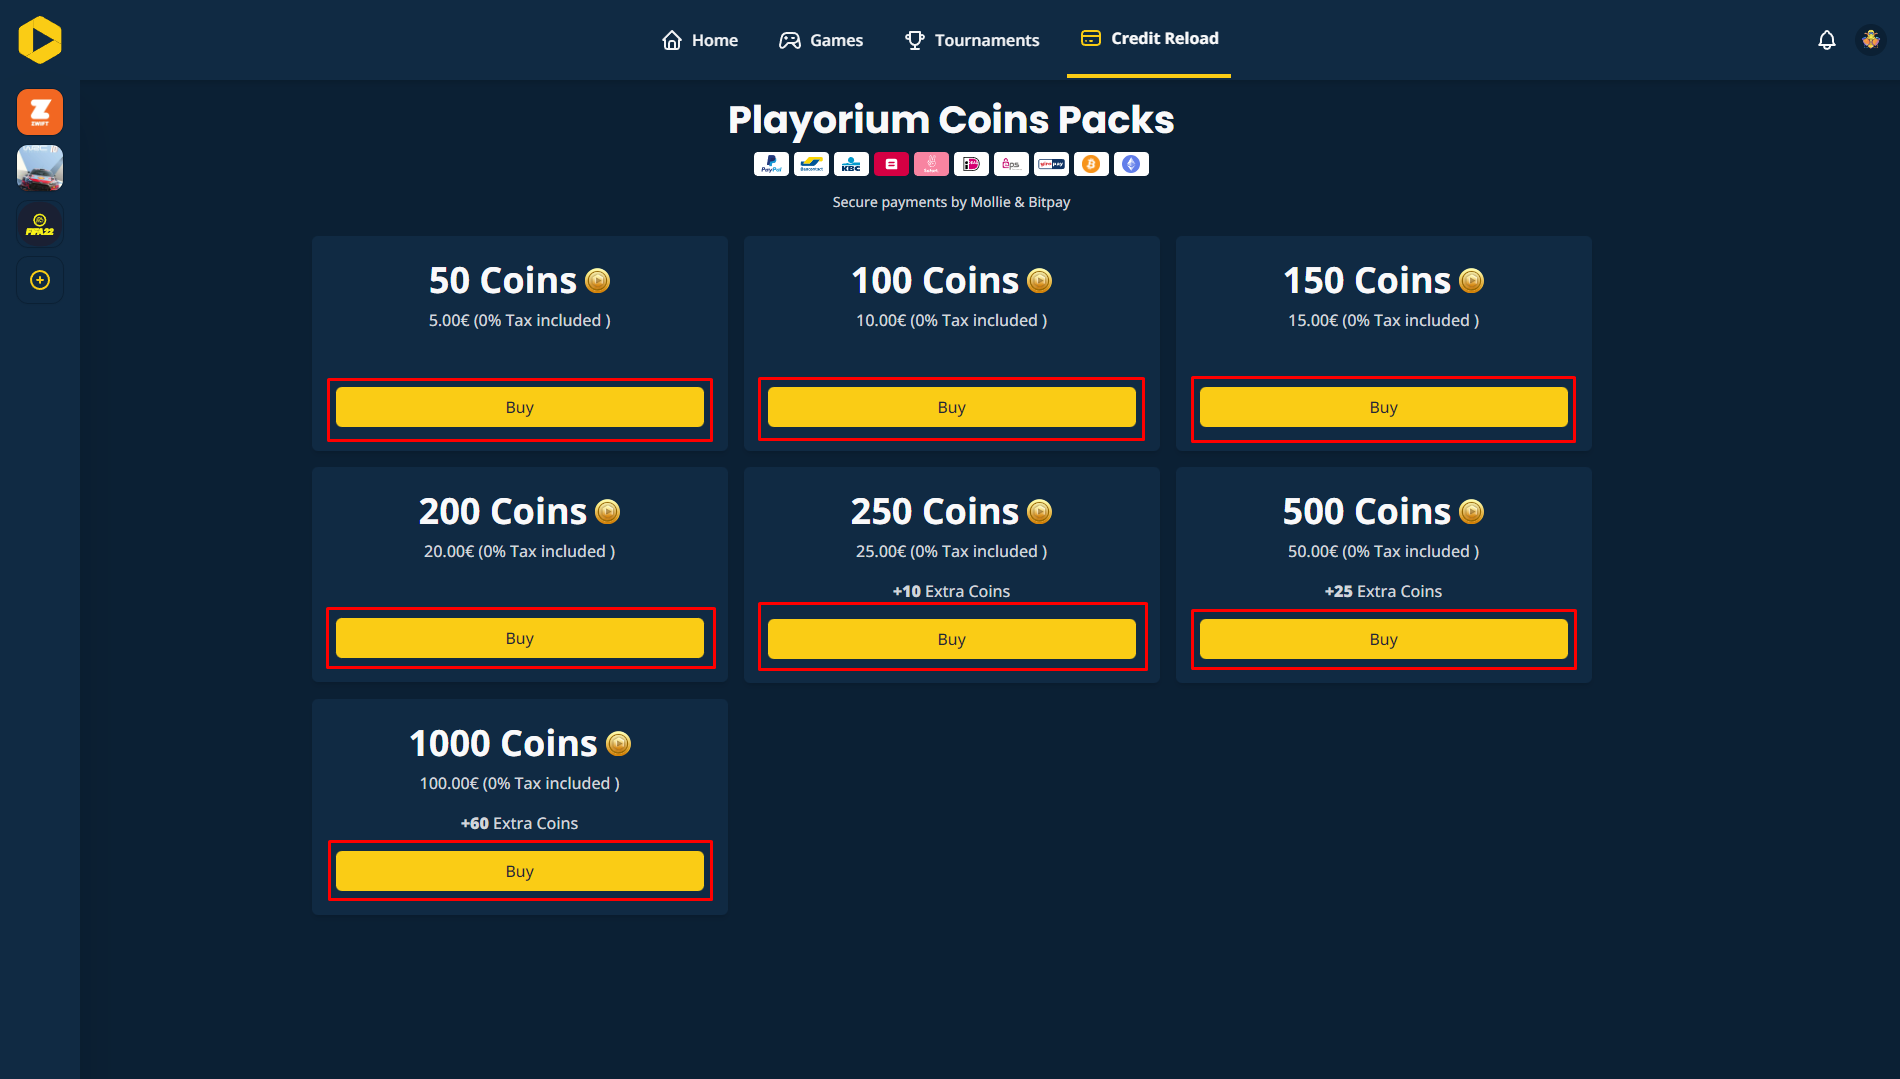Buy the 50 Coins pack

[520, 407]
